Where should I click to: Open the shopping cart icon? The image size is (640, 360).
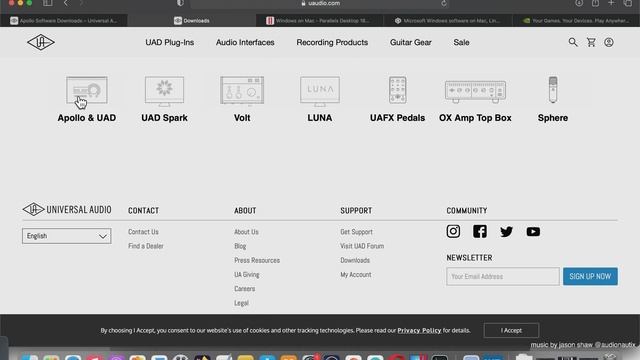point(591,42)
